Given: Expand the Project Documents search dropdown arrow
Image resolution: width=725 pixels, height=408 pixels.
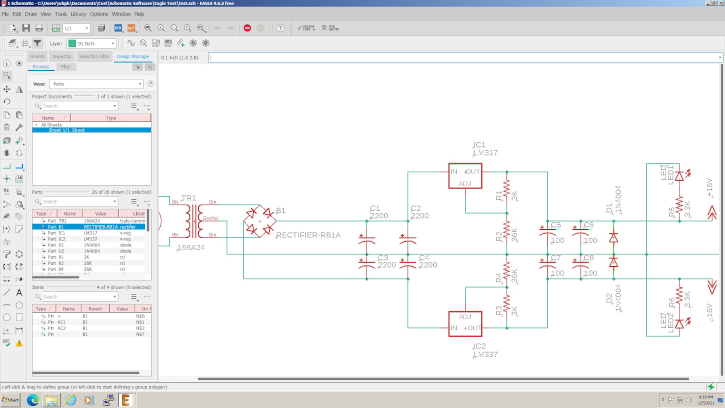Looking at the screenshot, I should pyautogui.click(x=115, y=106).
